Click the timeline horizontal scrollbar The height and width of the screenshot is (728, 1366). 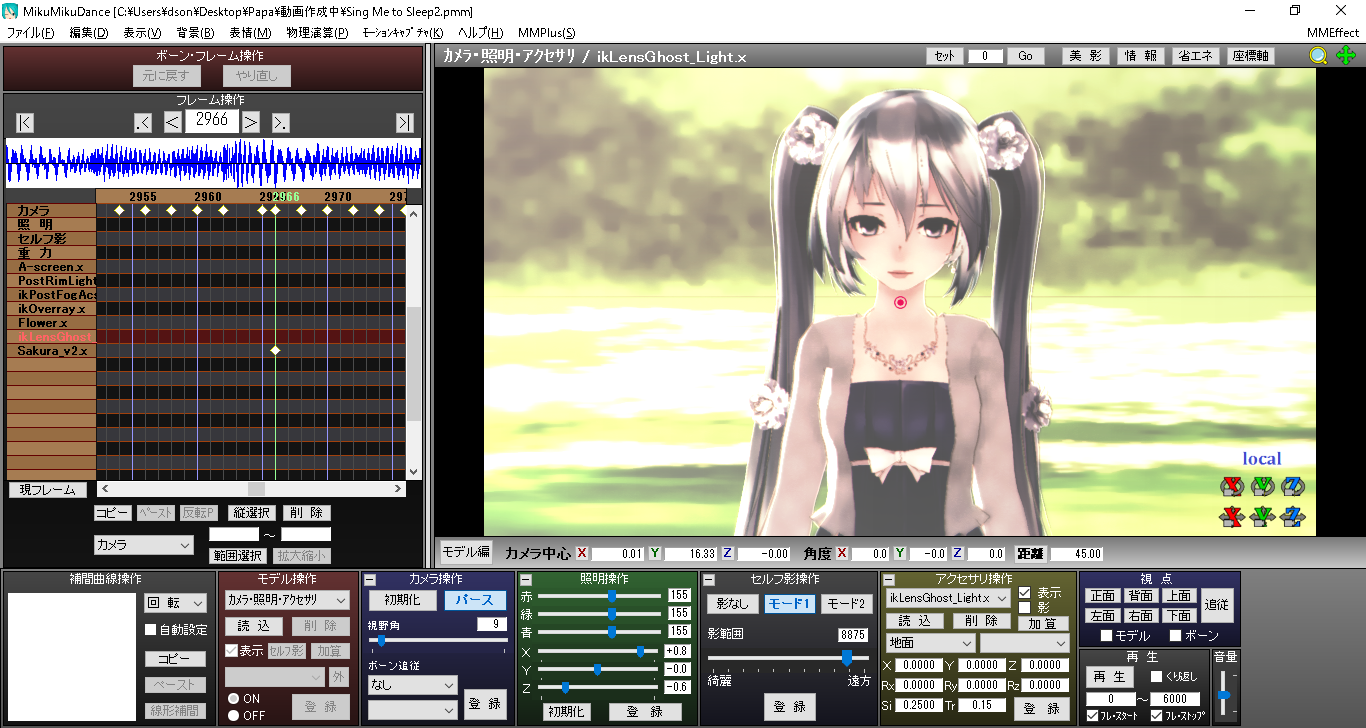(x=252, y=489)
